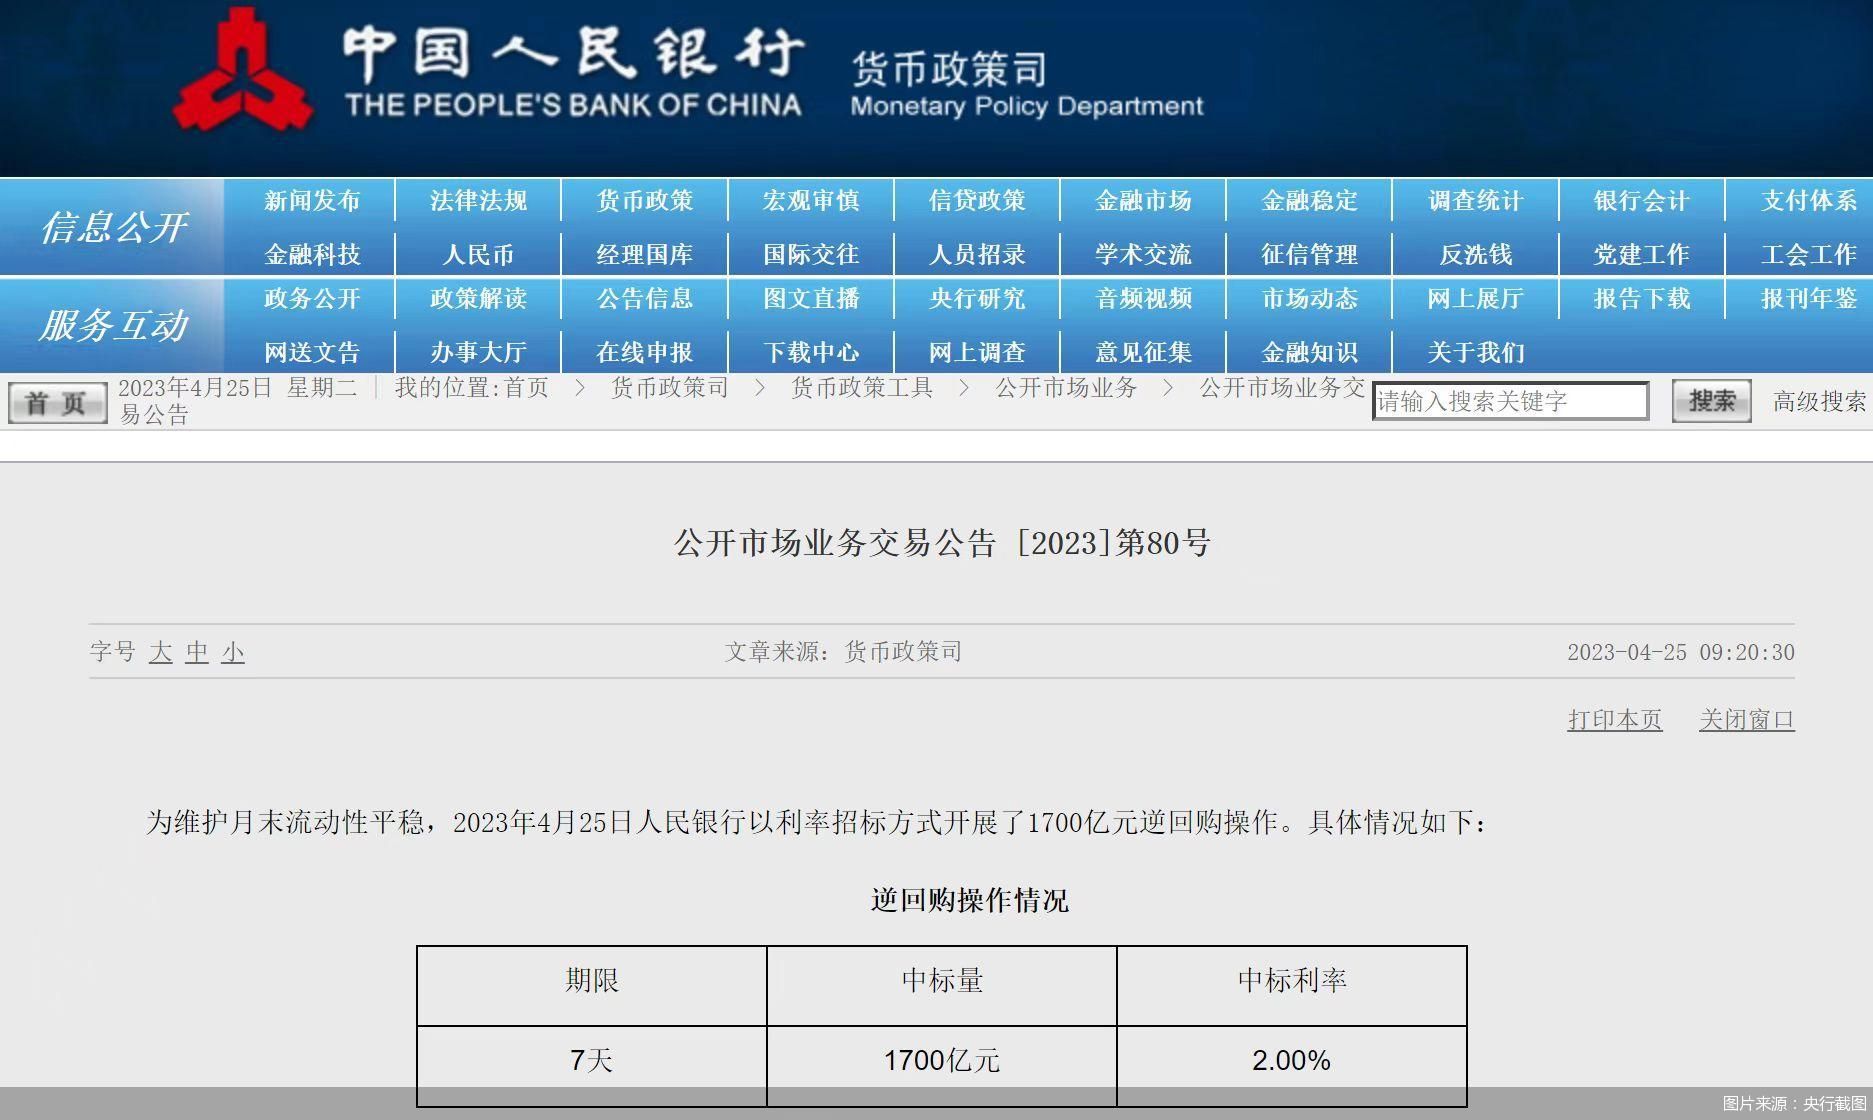Visit the 关于我们 page
The width and height of the screenshot is (1873, 1120).
tap(1475, 351)
